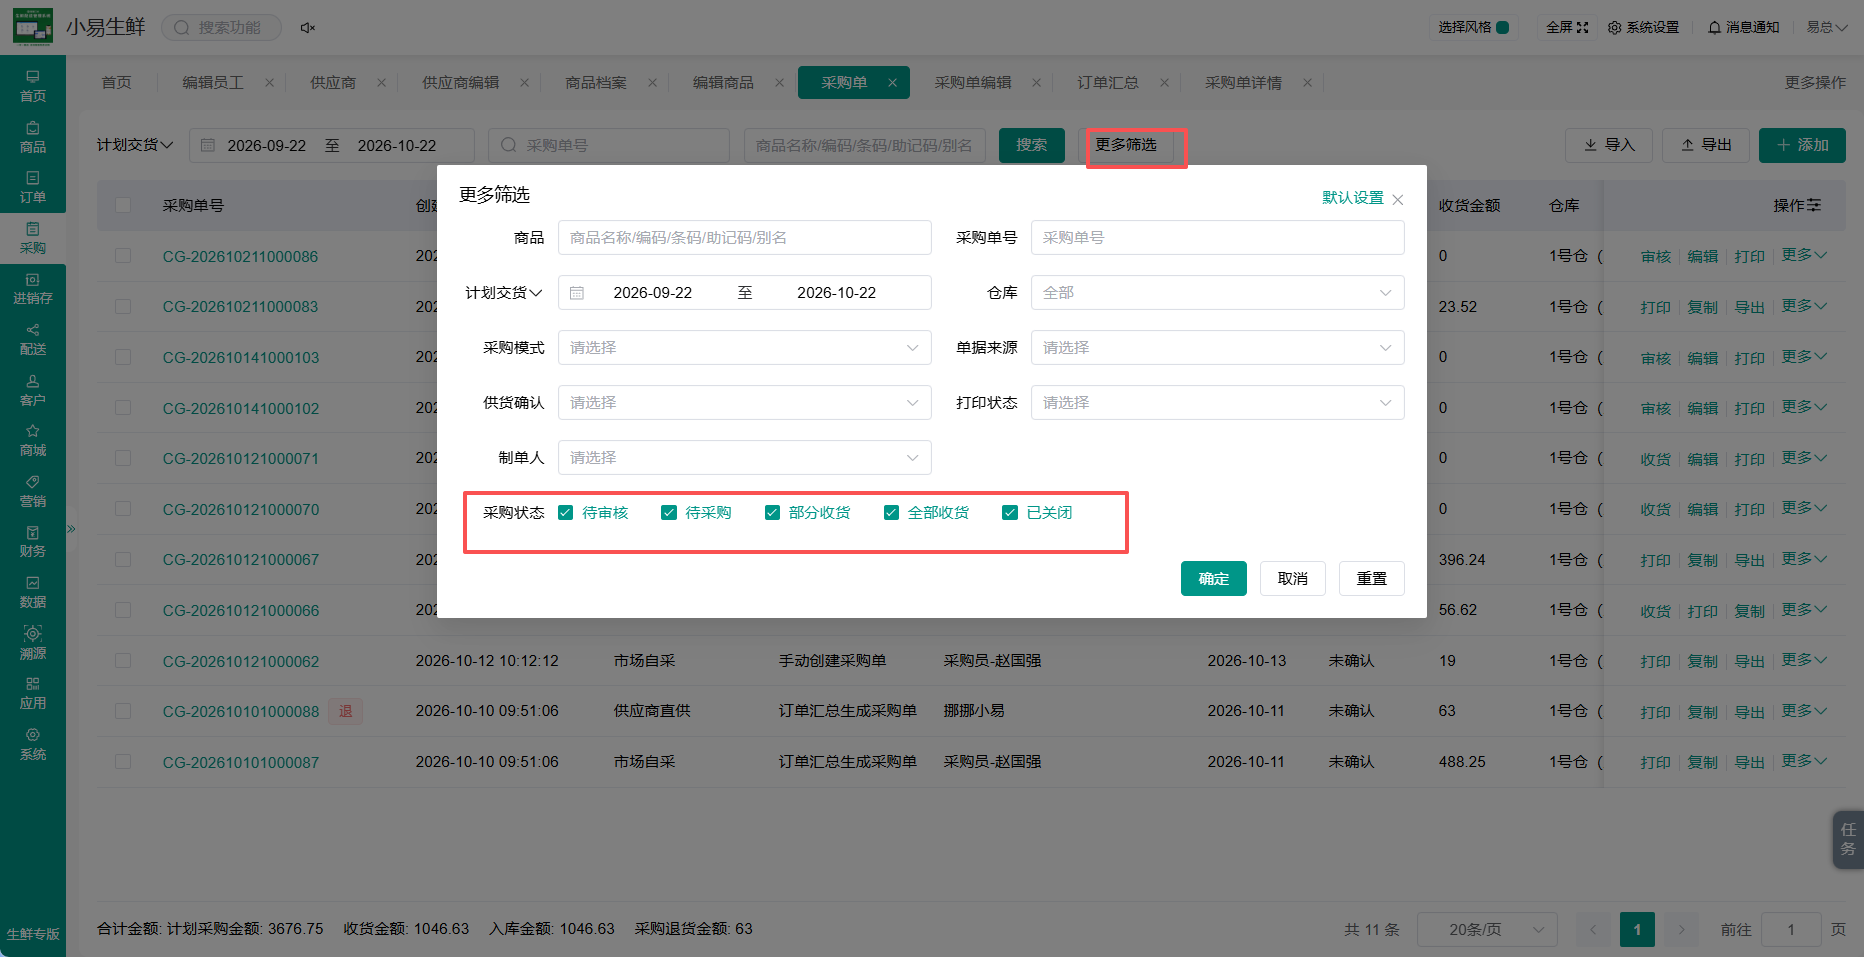The width and height of the screenshot is (1864, 957).
Task: Open the 应用 sidebar module
Action: [33, 694]
